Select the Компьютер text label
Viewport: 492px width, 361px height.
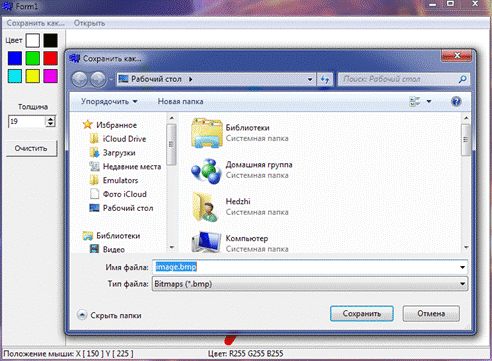tap(247, 238)
